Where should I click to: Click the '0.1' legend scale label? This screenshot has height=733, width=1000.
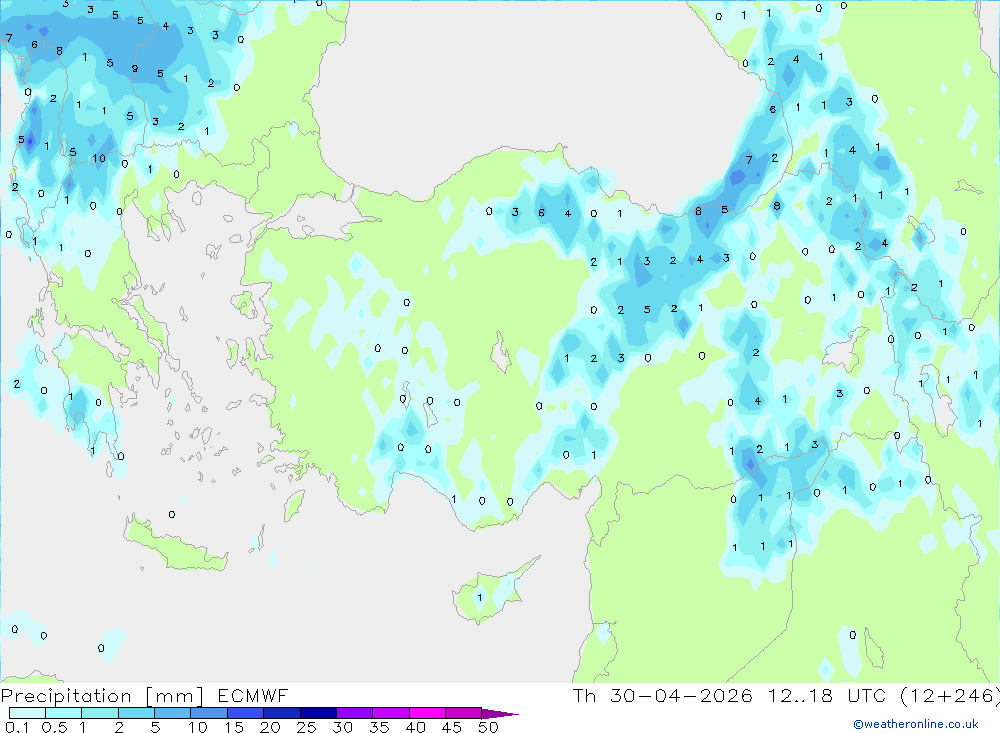coord(17,727)
